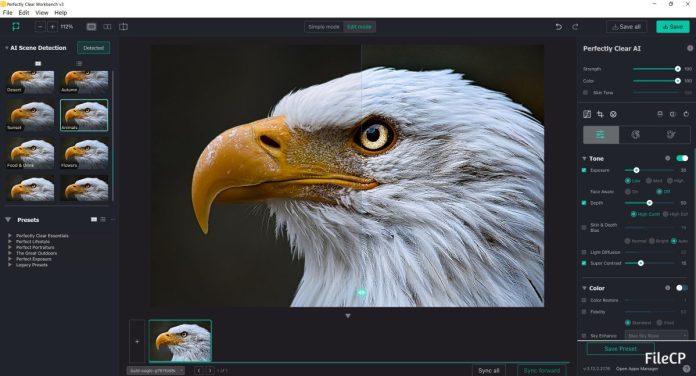This screenshot has width=696, height=376.
Task: Expand Perfect Lifestyle preset group
Action: click(10, 241)
